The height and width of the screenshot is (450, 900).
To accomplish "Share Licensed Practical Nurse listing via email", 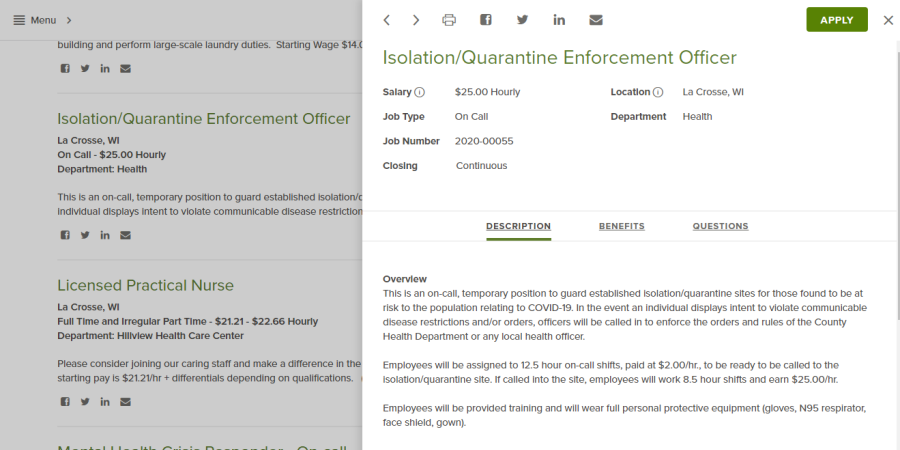I will [x=125, y=402].
